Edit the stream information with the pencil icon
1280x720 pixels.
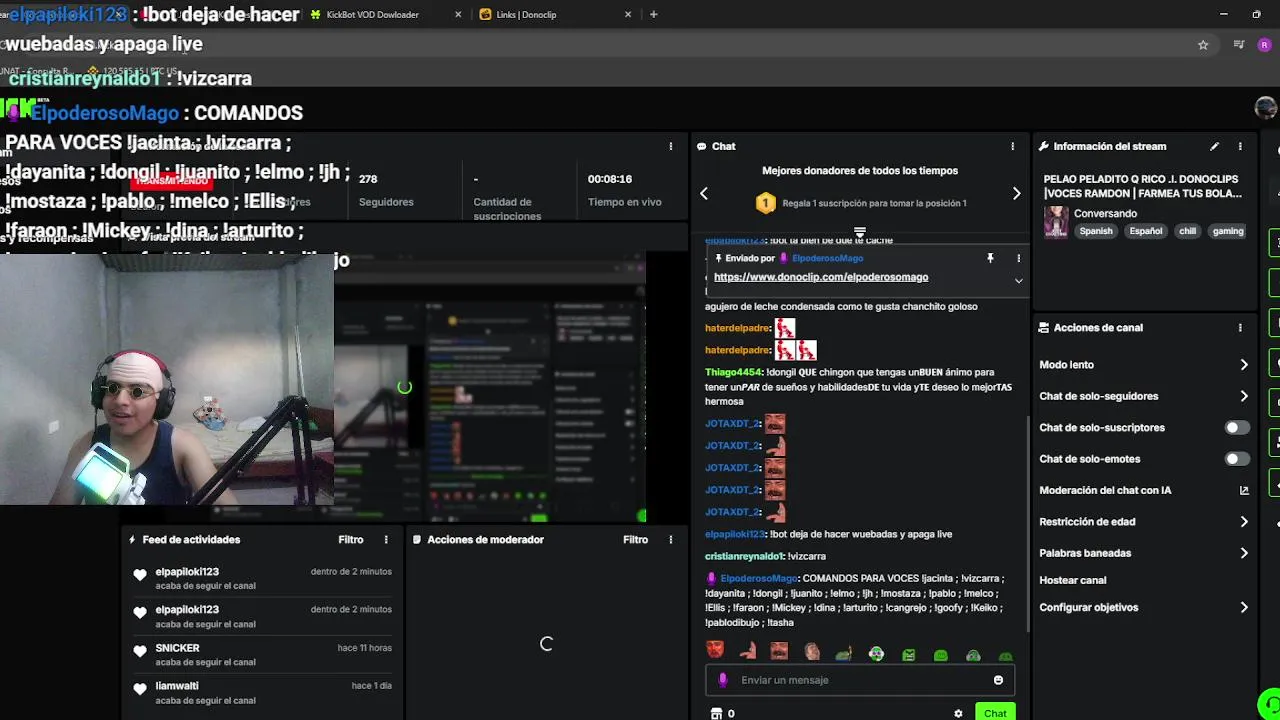[1214, 146]
